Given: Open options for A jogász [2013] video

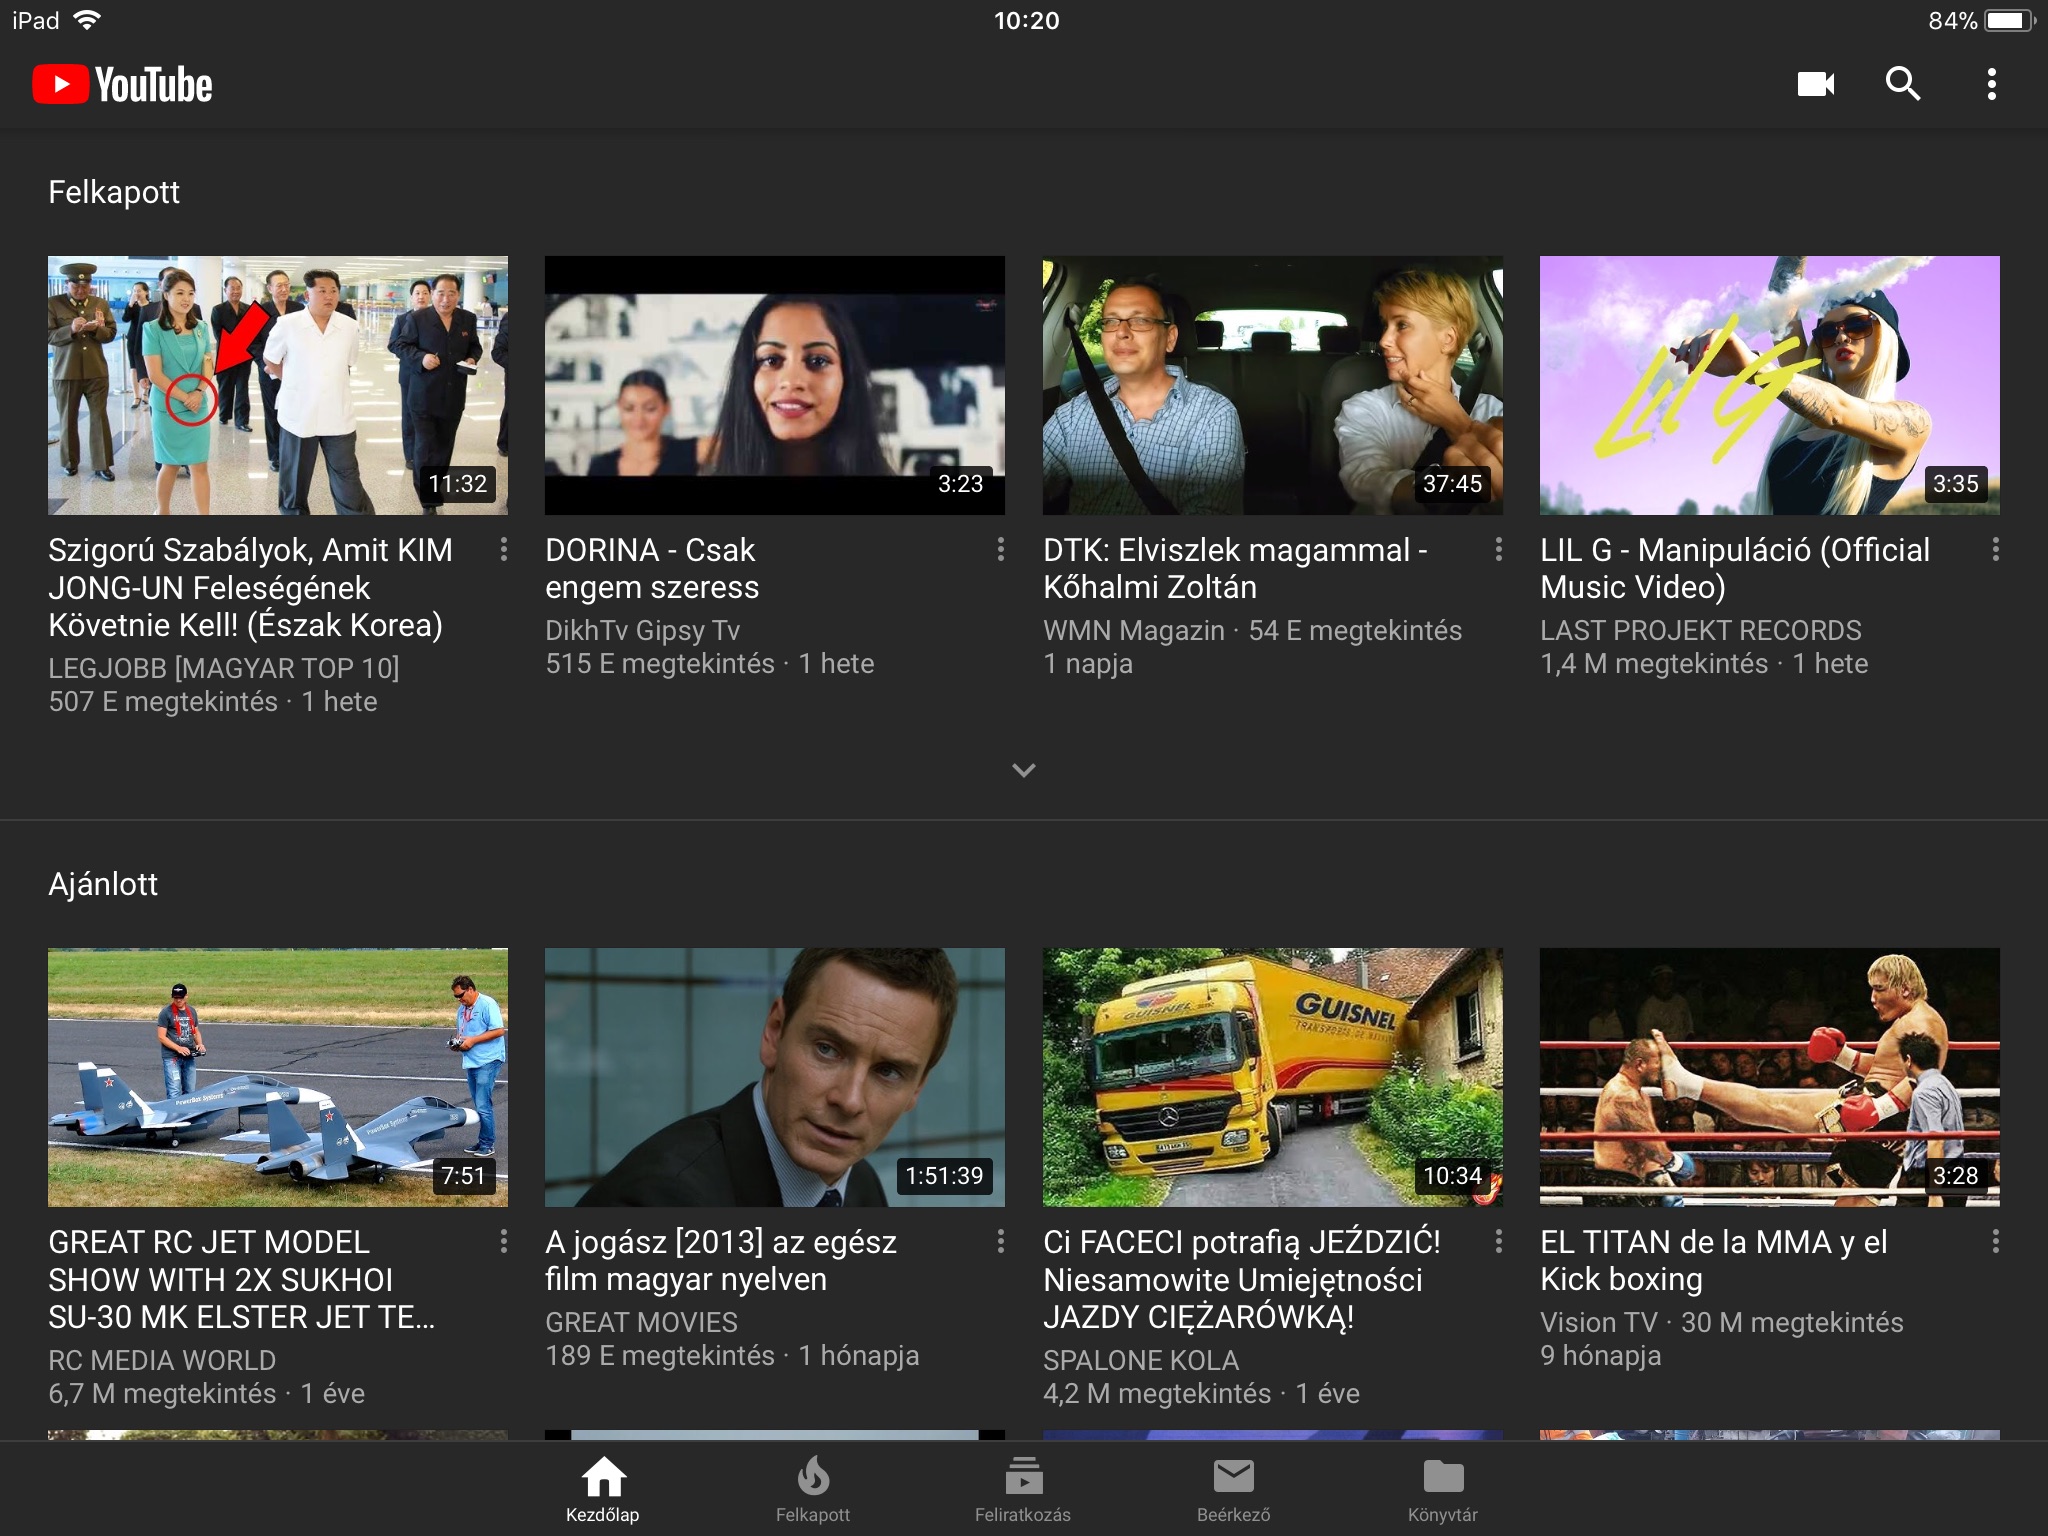Looking at the screenshot, I should click(x=1000, y=1241).
